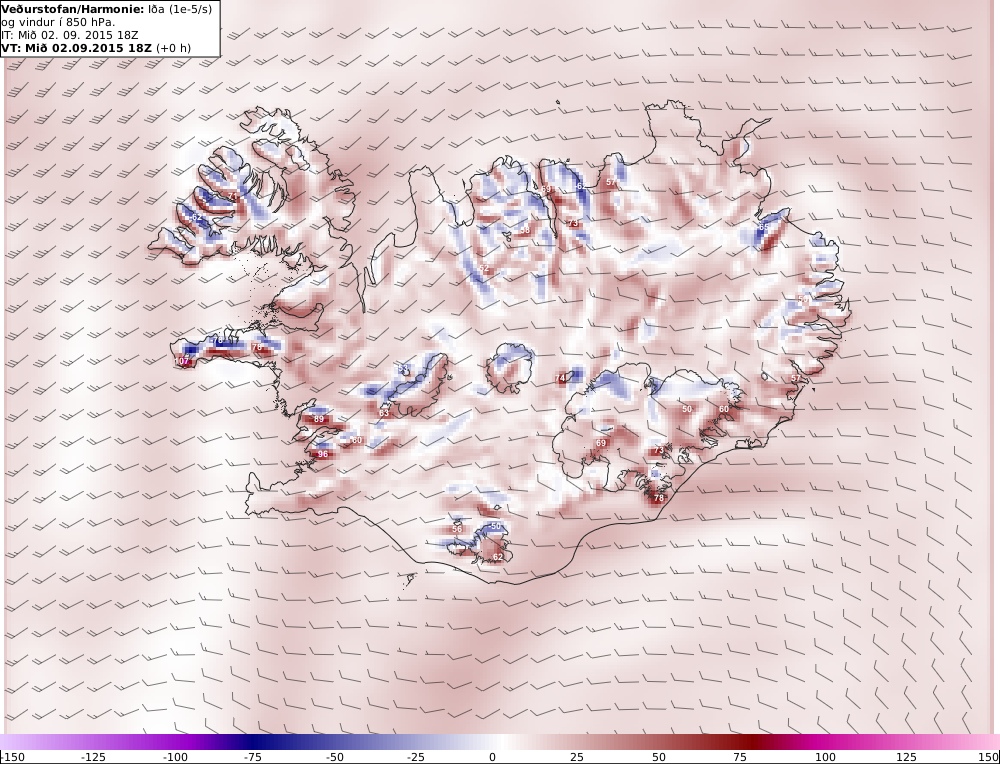Click the 56 vorticity value label
Viewport: 1000px width, 764px height.
(457, 529)
